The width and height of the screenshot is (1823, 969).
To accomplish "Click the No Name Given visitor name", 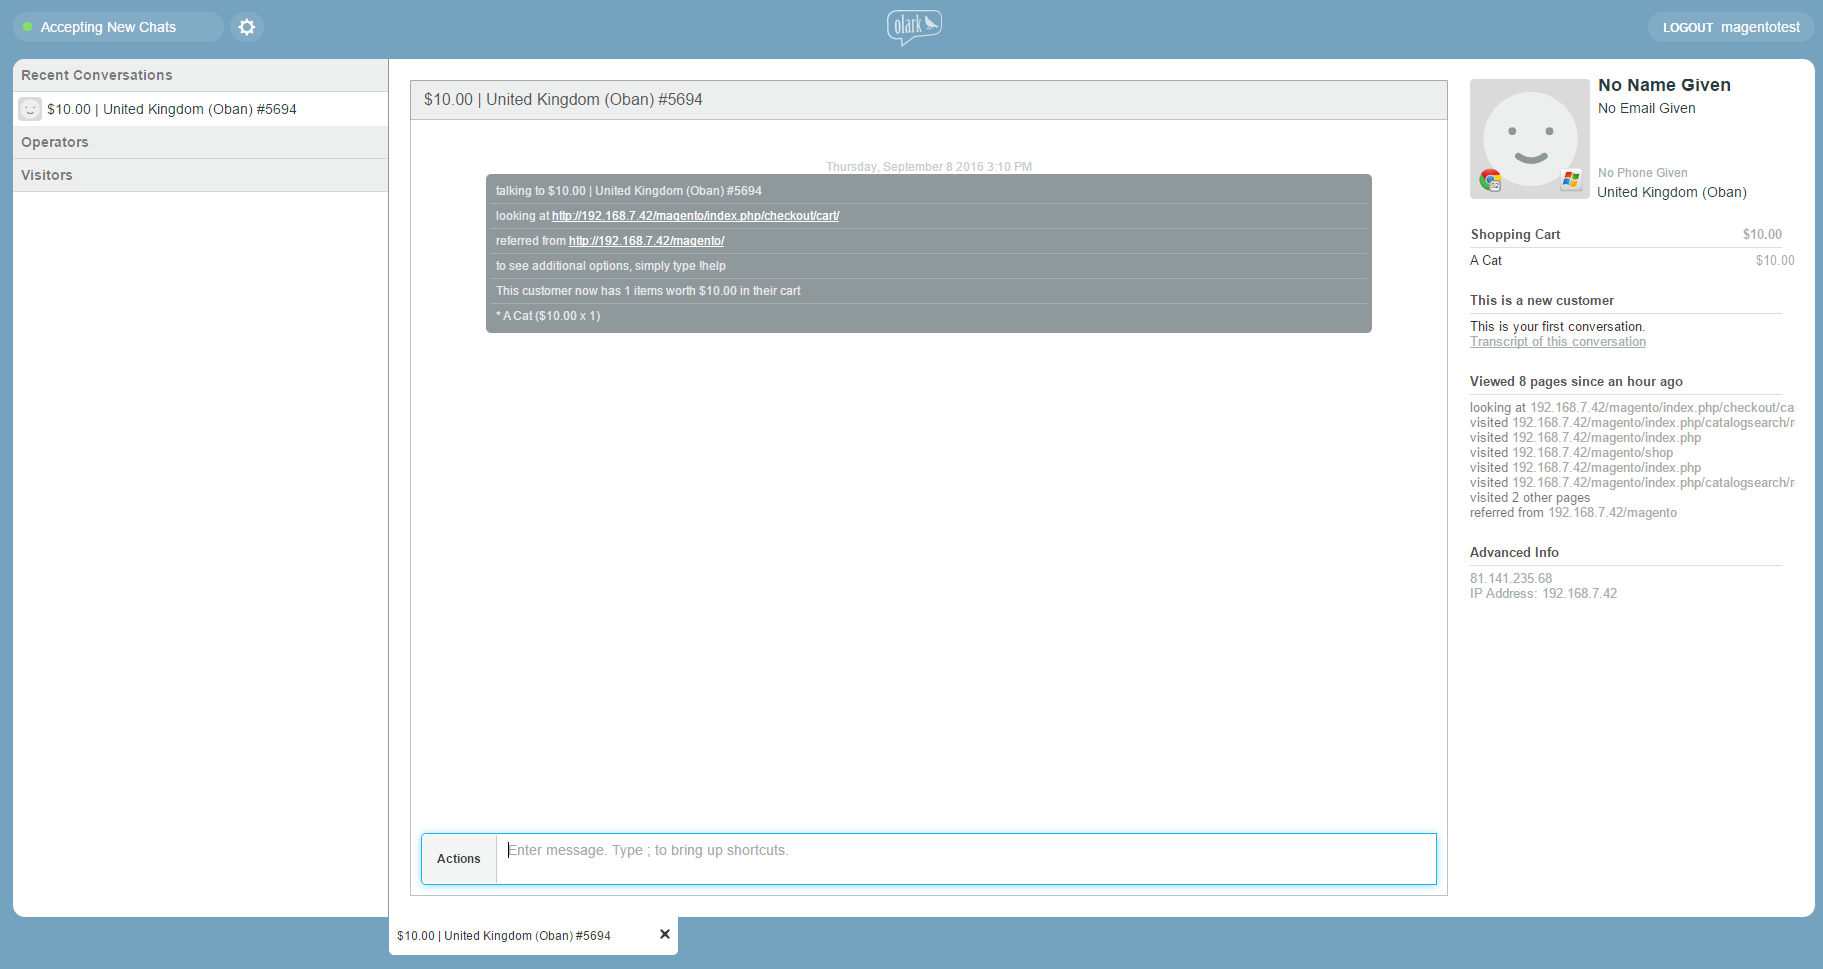I will click(x=1664, y=85).
